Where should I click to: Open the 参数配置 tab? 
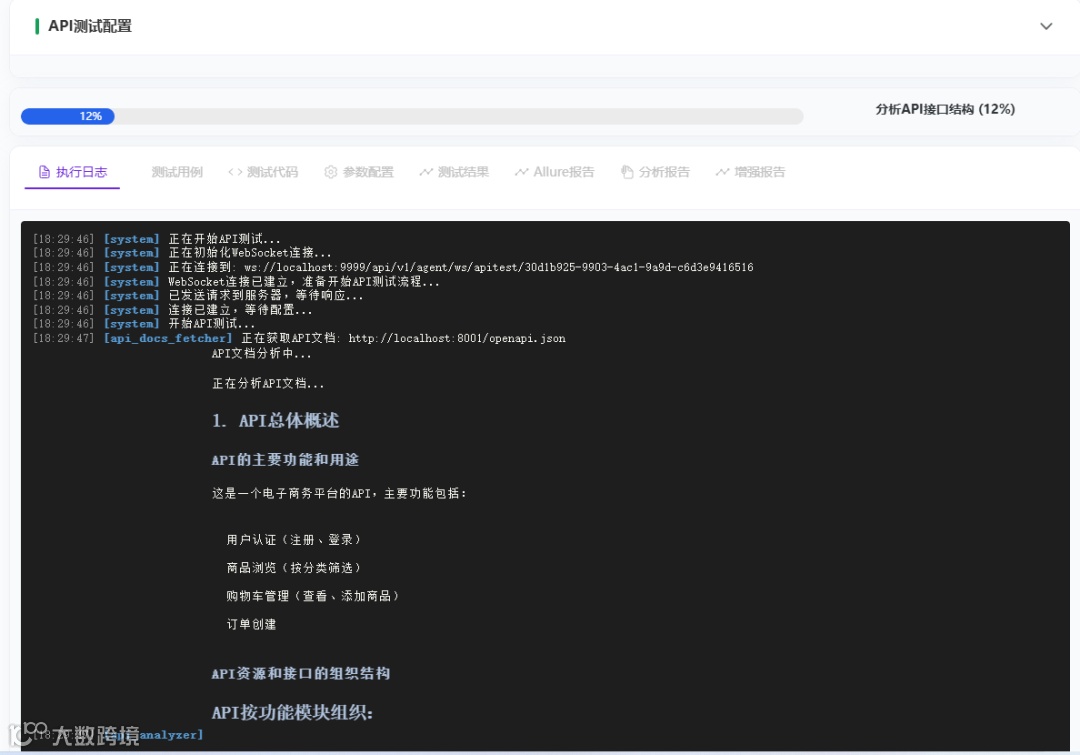(359, 172)
